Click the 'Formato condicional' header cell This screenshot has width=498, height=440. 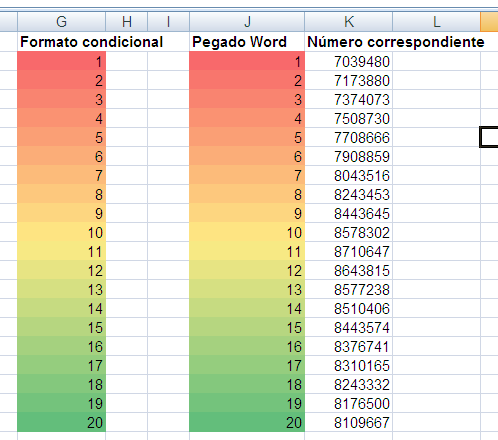point(61,42)
